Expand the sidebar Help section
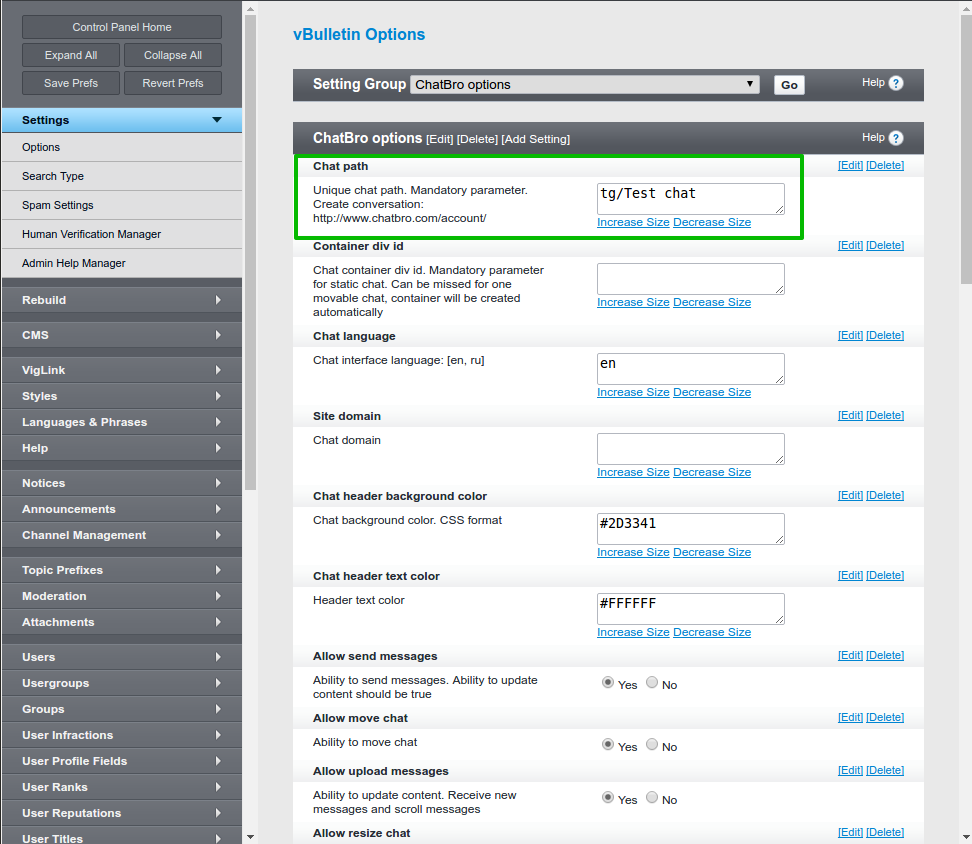The height and width of the screenshot is (844, 972). (x=122, y=448)
